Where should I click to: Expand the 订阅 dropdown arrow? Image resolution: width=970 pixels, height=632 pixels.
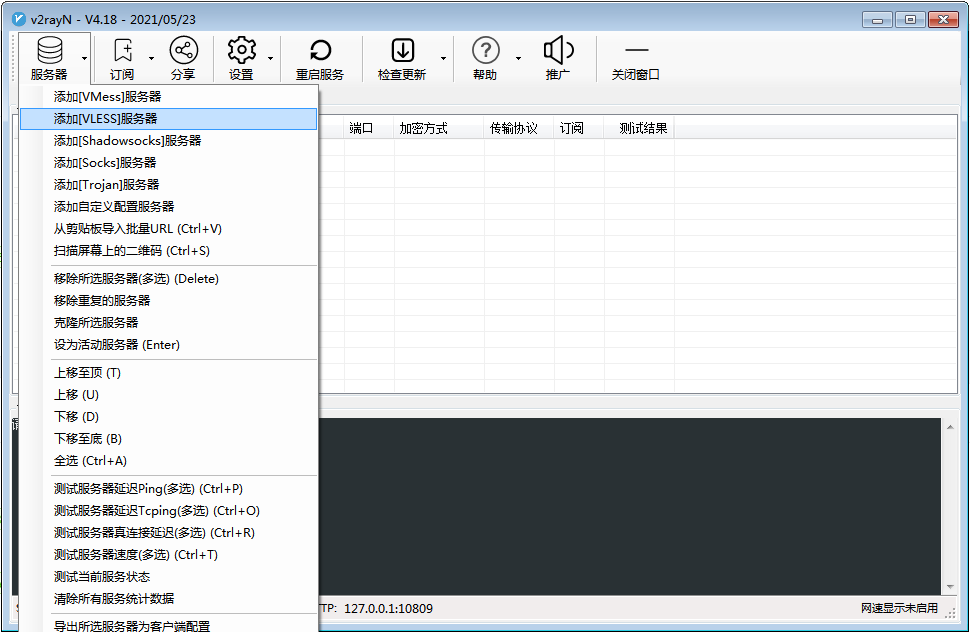[152, 59]
